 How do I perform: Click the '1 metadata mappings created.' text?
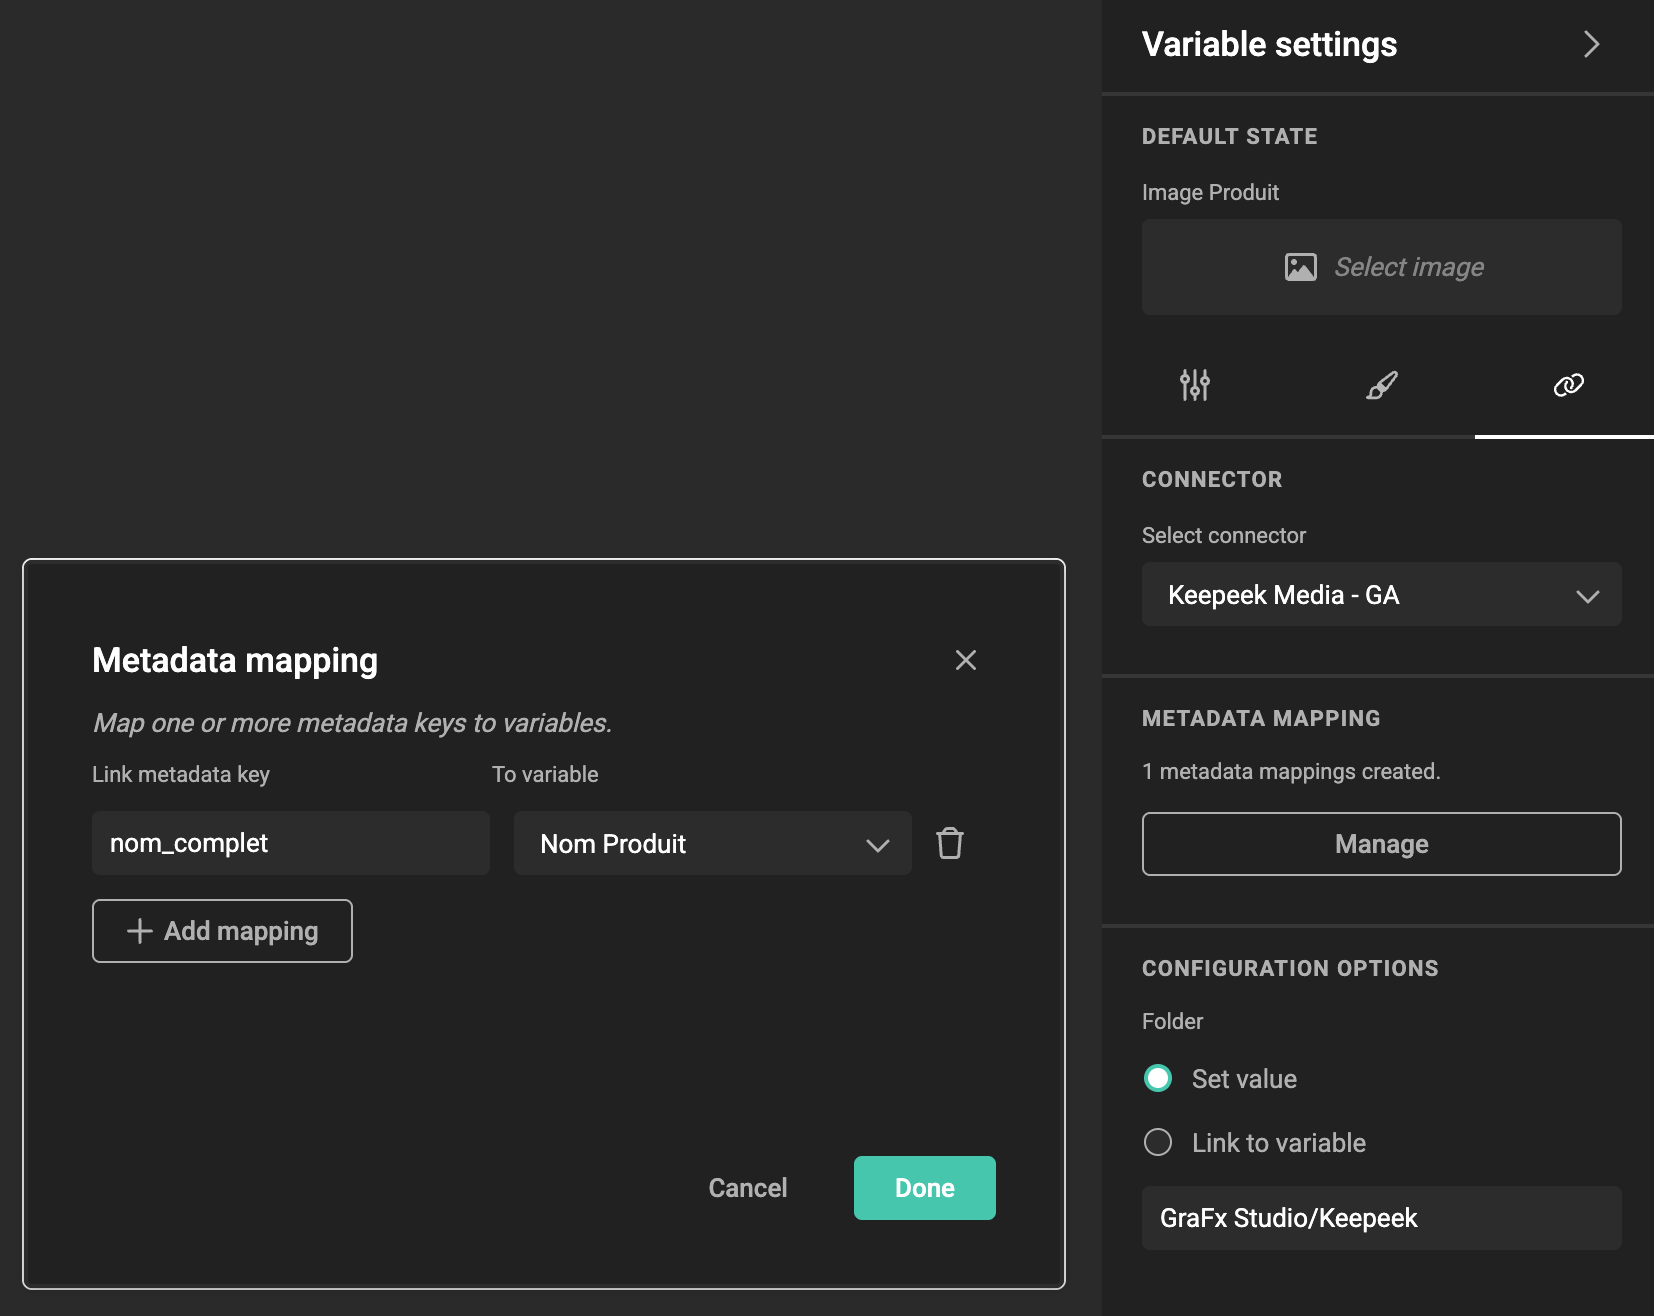point(1290,772)
